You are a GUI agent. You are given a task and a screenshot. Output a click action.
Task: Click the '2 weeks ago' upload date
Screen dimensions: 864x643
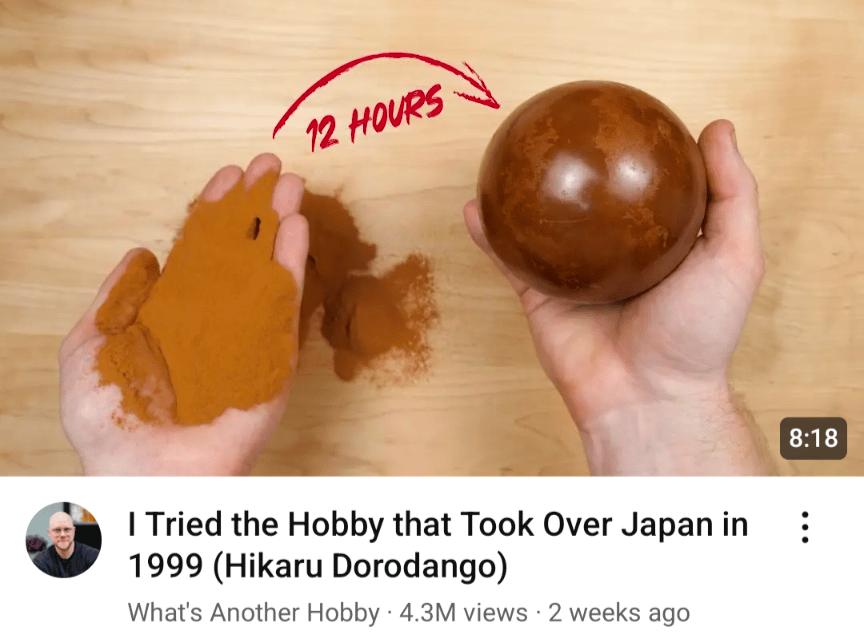(x=619, y=613)
